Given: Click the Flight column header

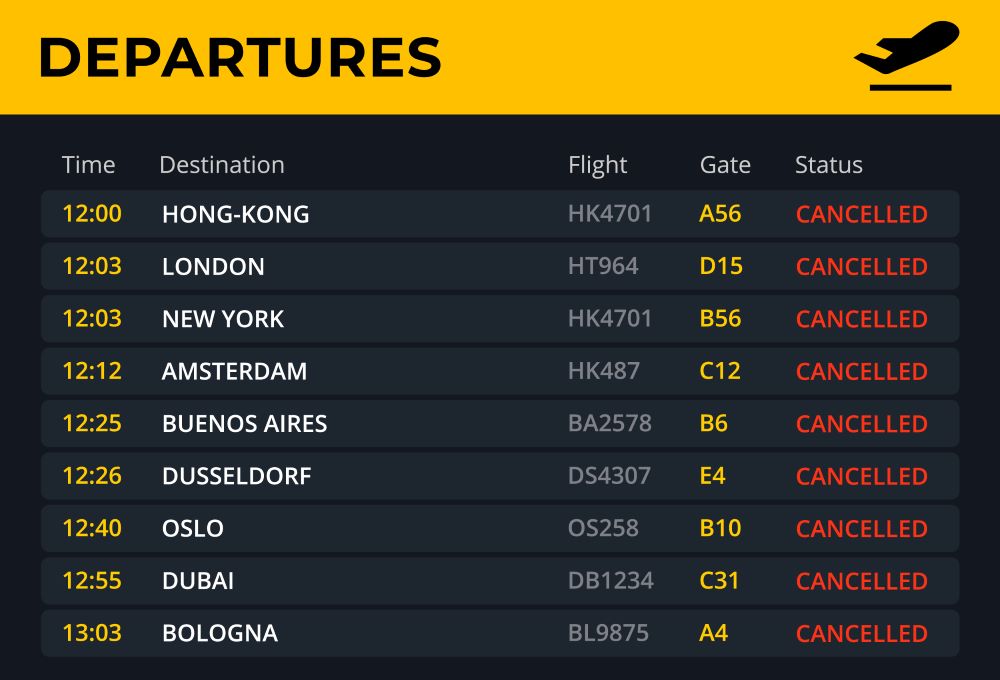Looking at the screenshot, I should coord(598,165).
